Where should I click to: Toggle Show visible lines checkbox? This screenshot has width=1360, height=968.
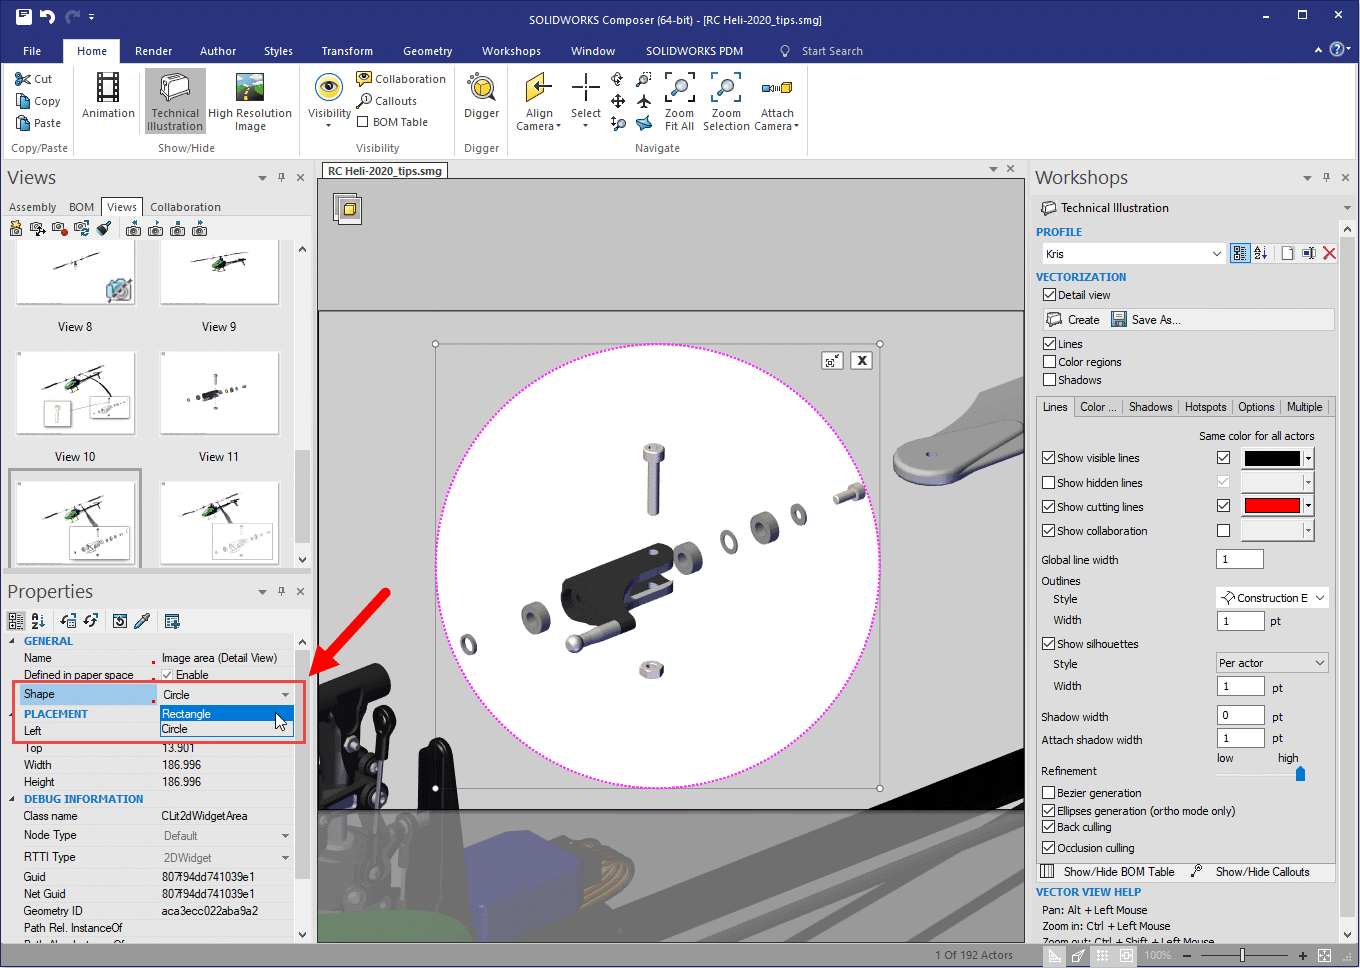pyautogui.click(x=1048, y=458)
